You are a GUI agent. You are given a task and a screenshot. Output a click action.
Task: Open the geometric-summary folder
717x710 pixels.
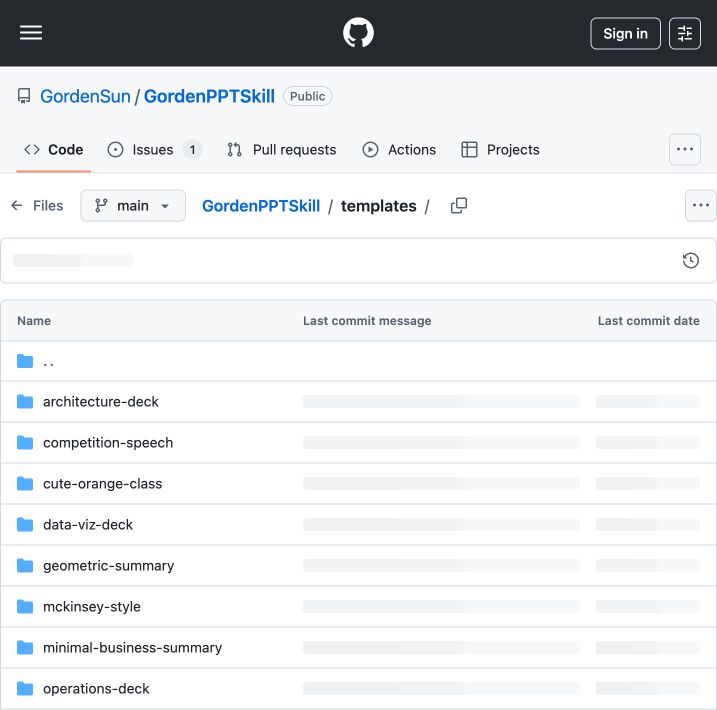tap(108, 566)
